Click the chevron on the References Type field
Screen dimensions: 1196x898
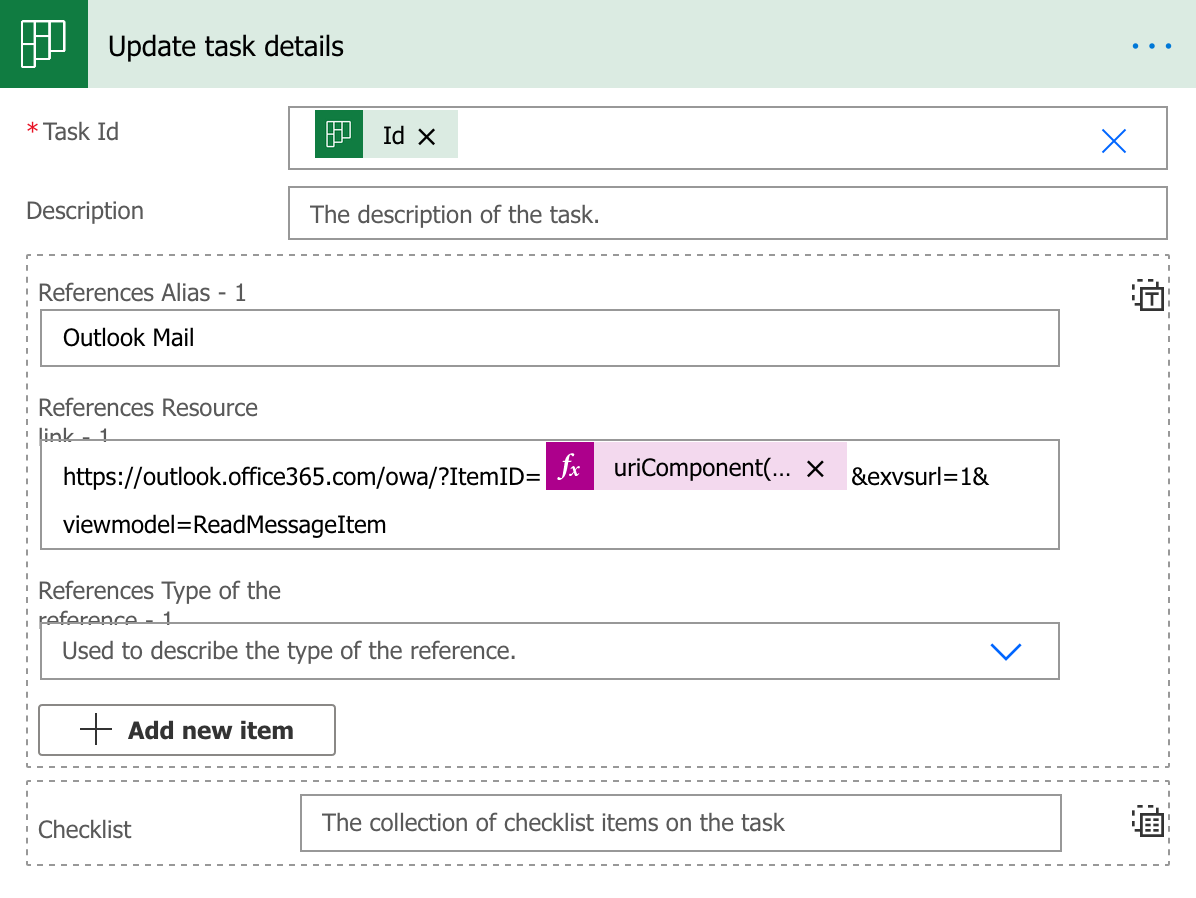[x=1006, y=651]
